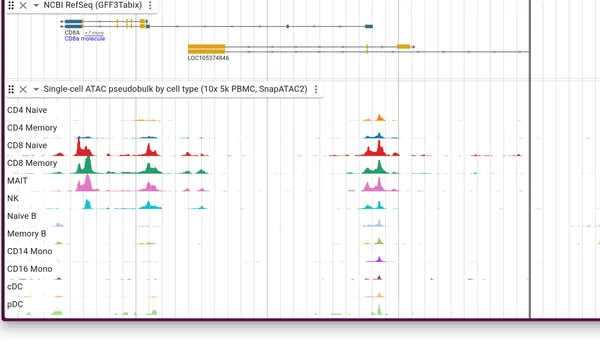Click the Naive B subtrack label
The width and height of the screenshot is (600, 360).
click(x=22, y=216)
